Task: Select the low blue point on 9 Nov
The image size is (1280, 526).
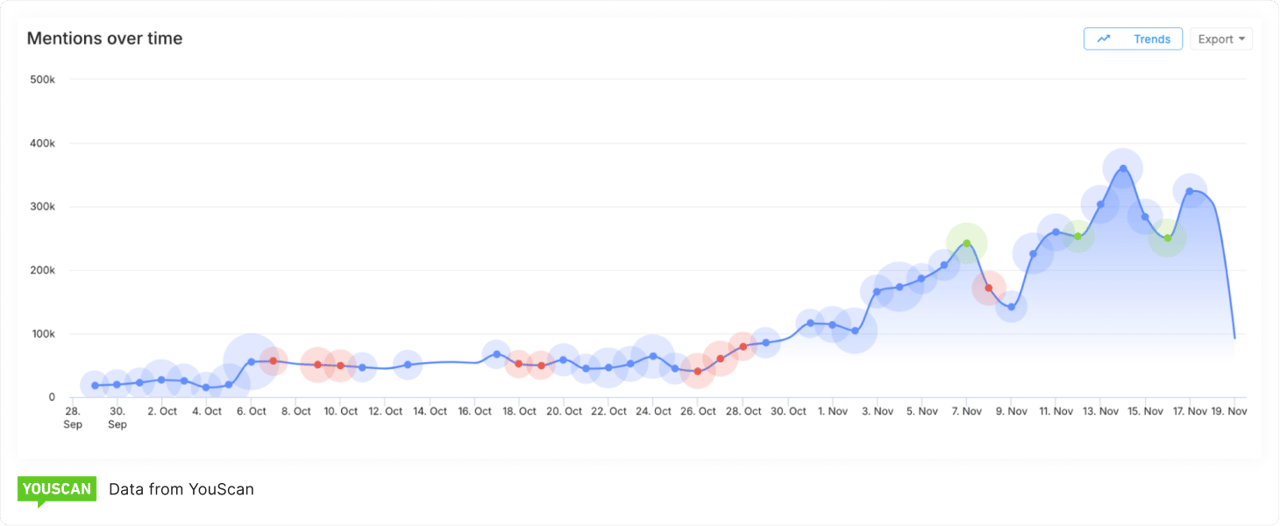Action: 1011,306
